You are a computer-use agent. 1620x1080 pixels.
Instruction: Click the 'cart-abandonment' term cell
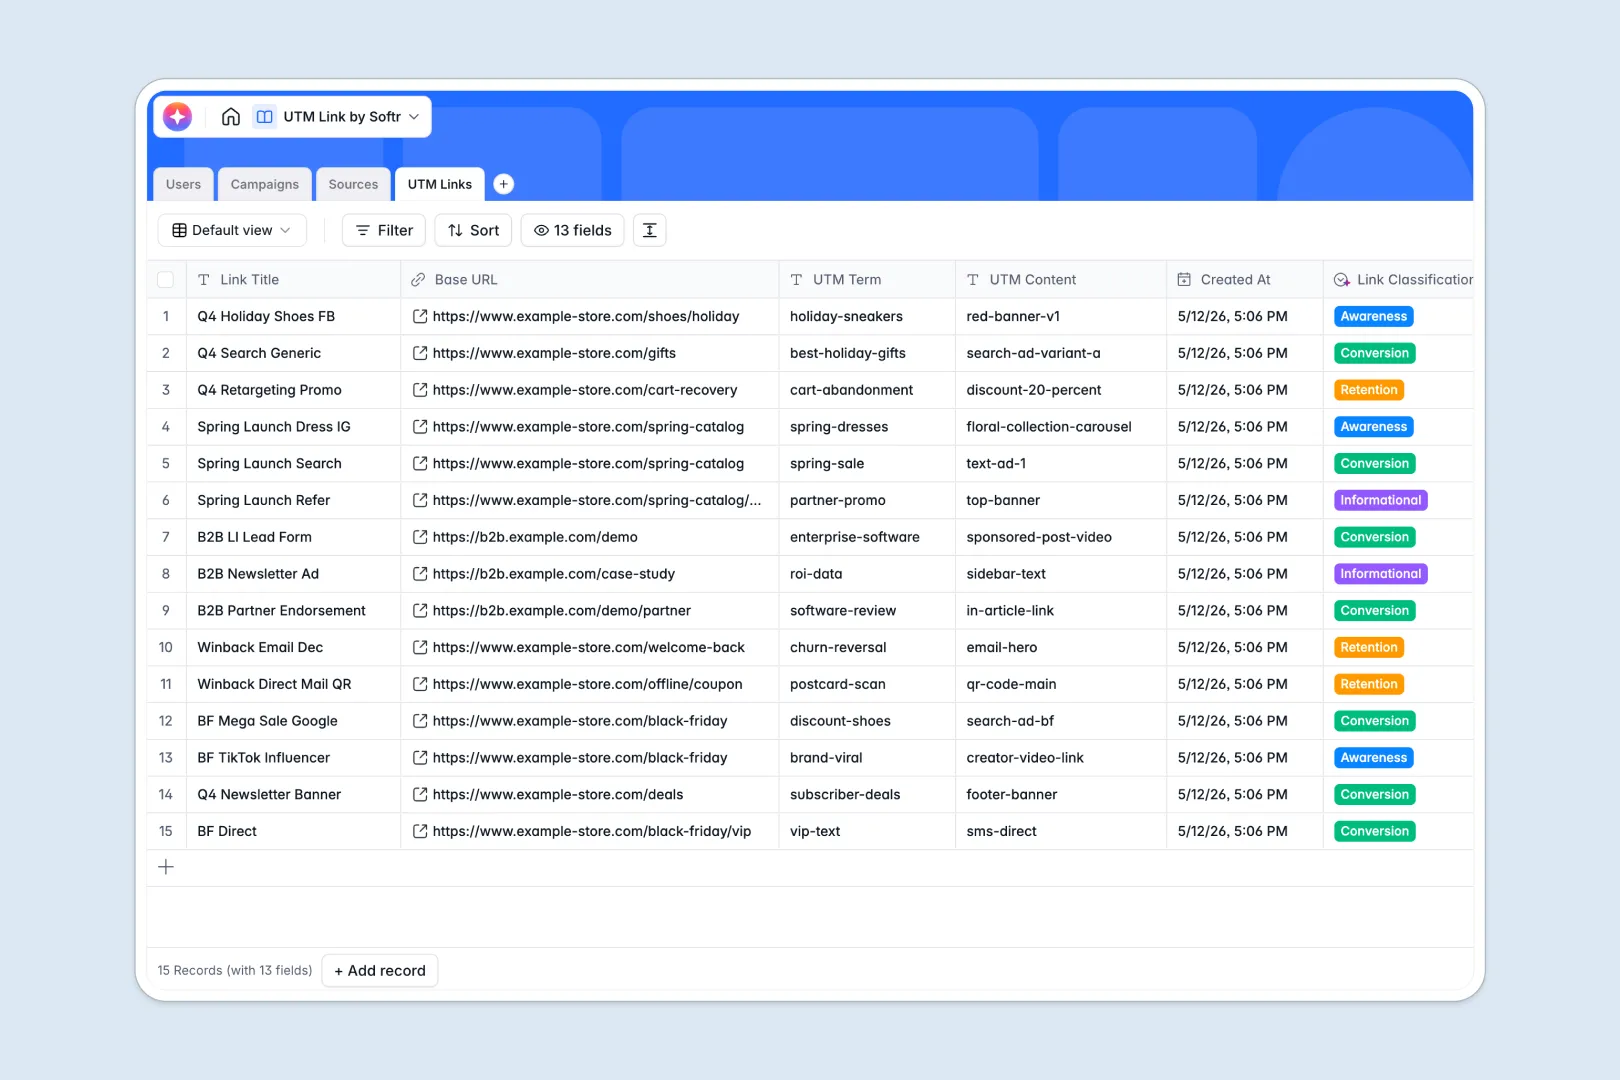[x=867, y=390]
